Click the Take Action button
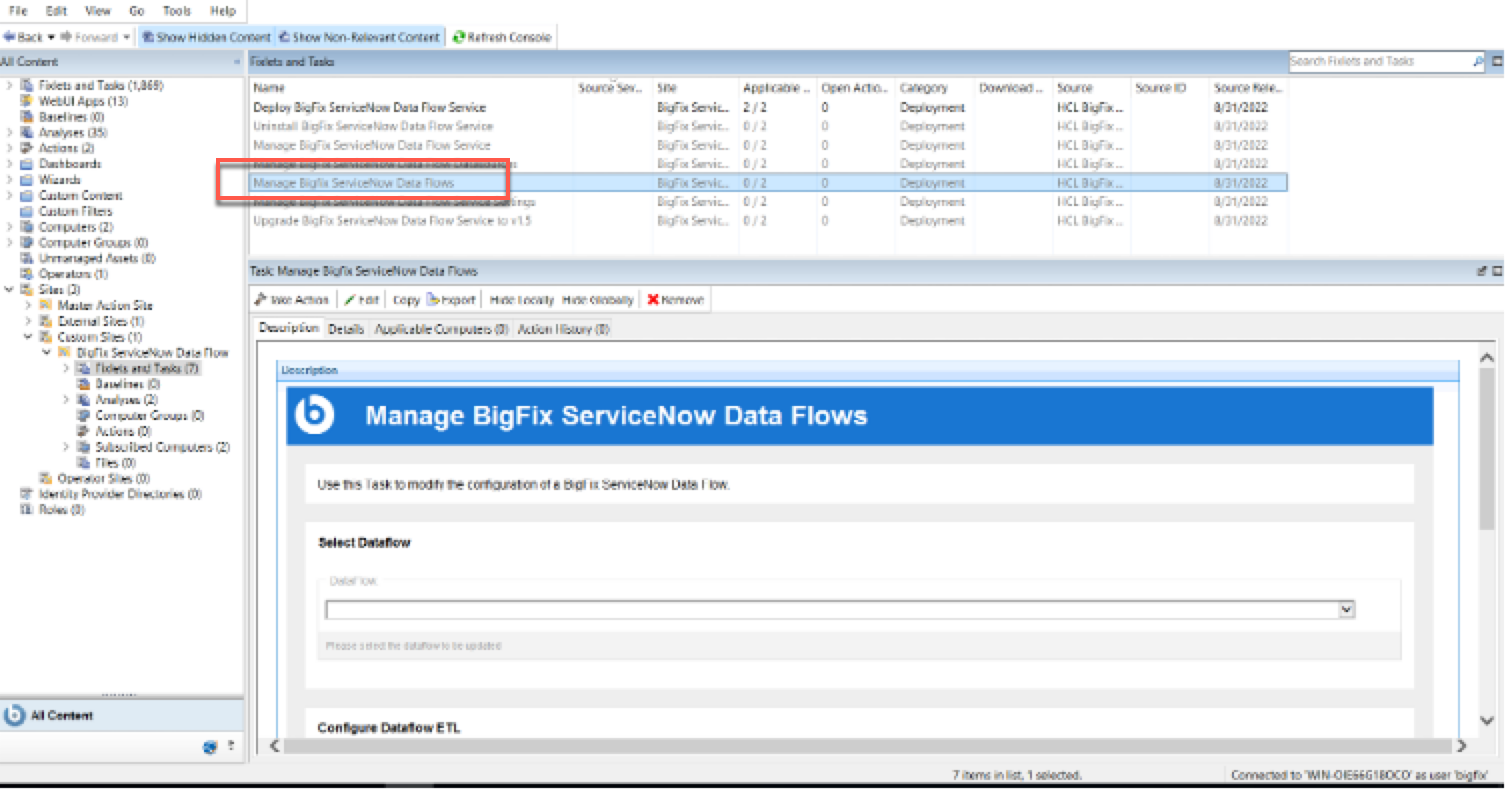1510x790 pixels. click(292, 300)
